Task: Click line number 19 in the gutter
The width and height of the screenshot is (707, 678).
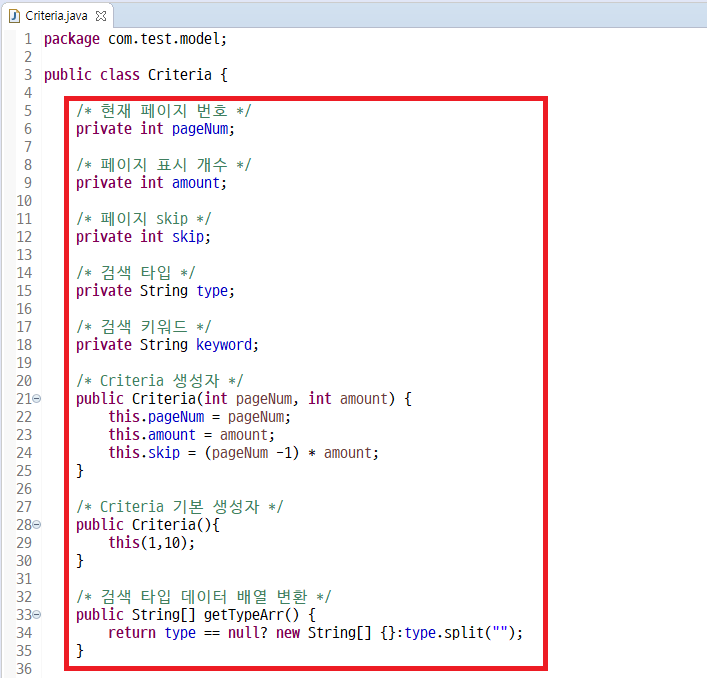Action: pos(24,363)
